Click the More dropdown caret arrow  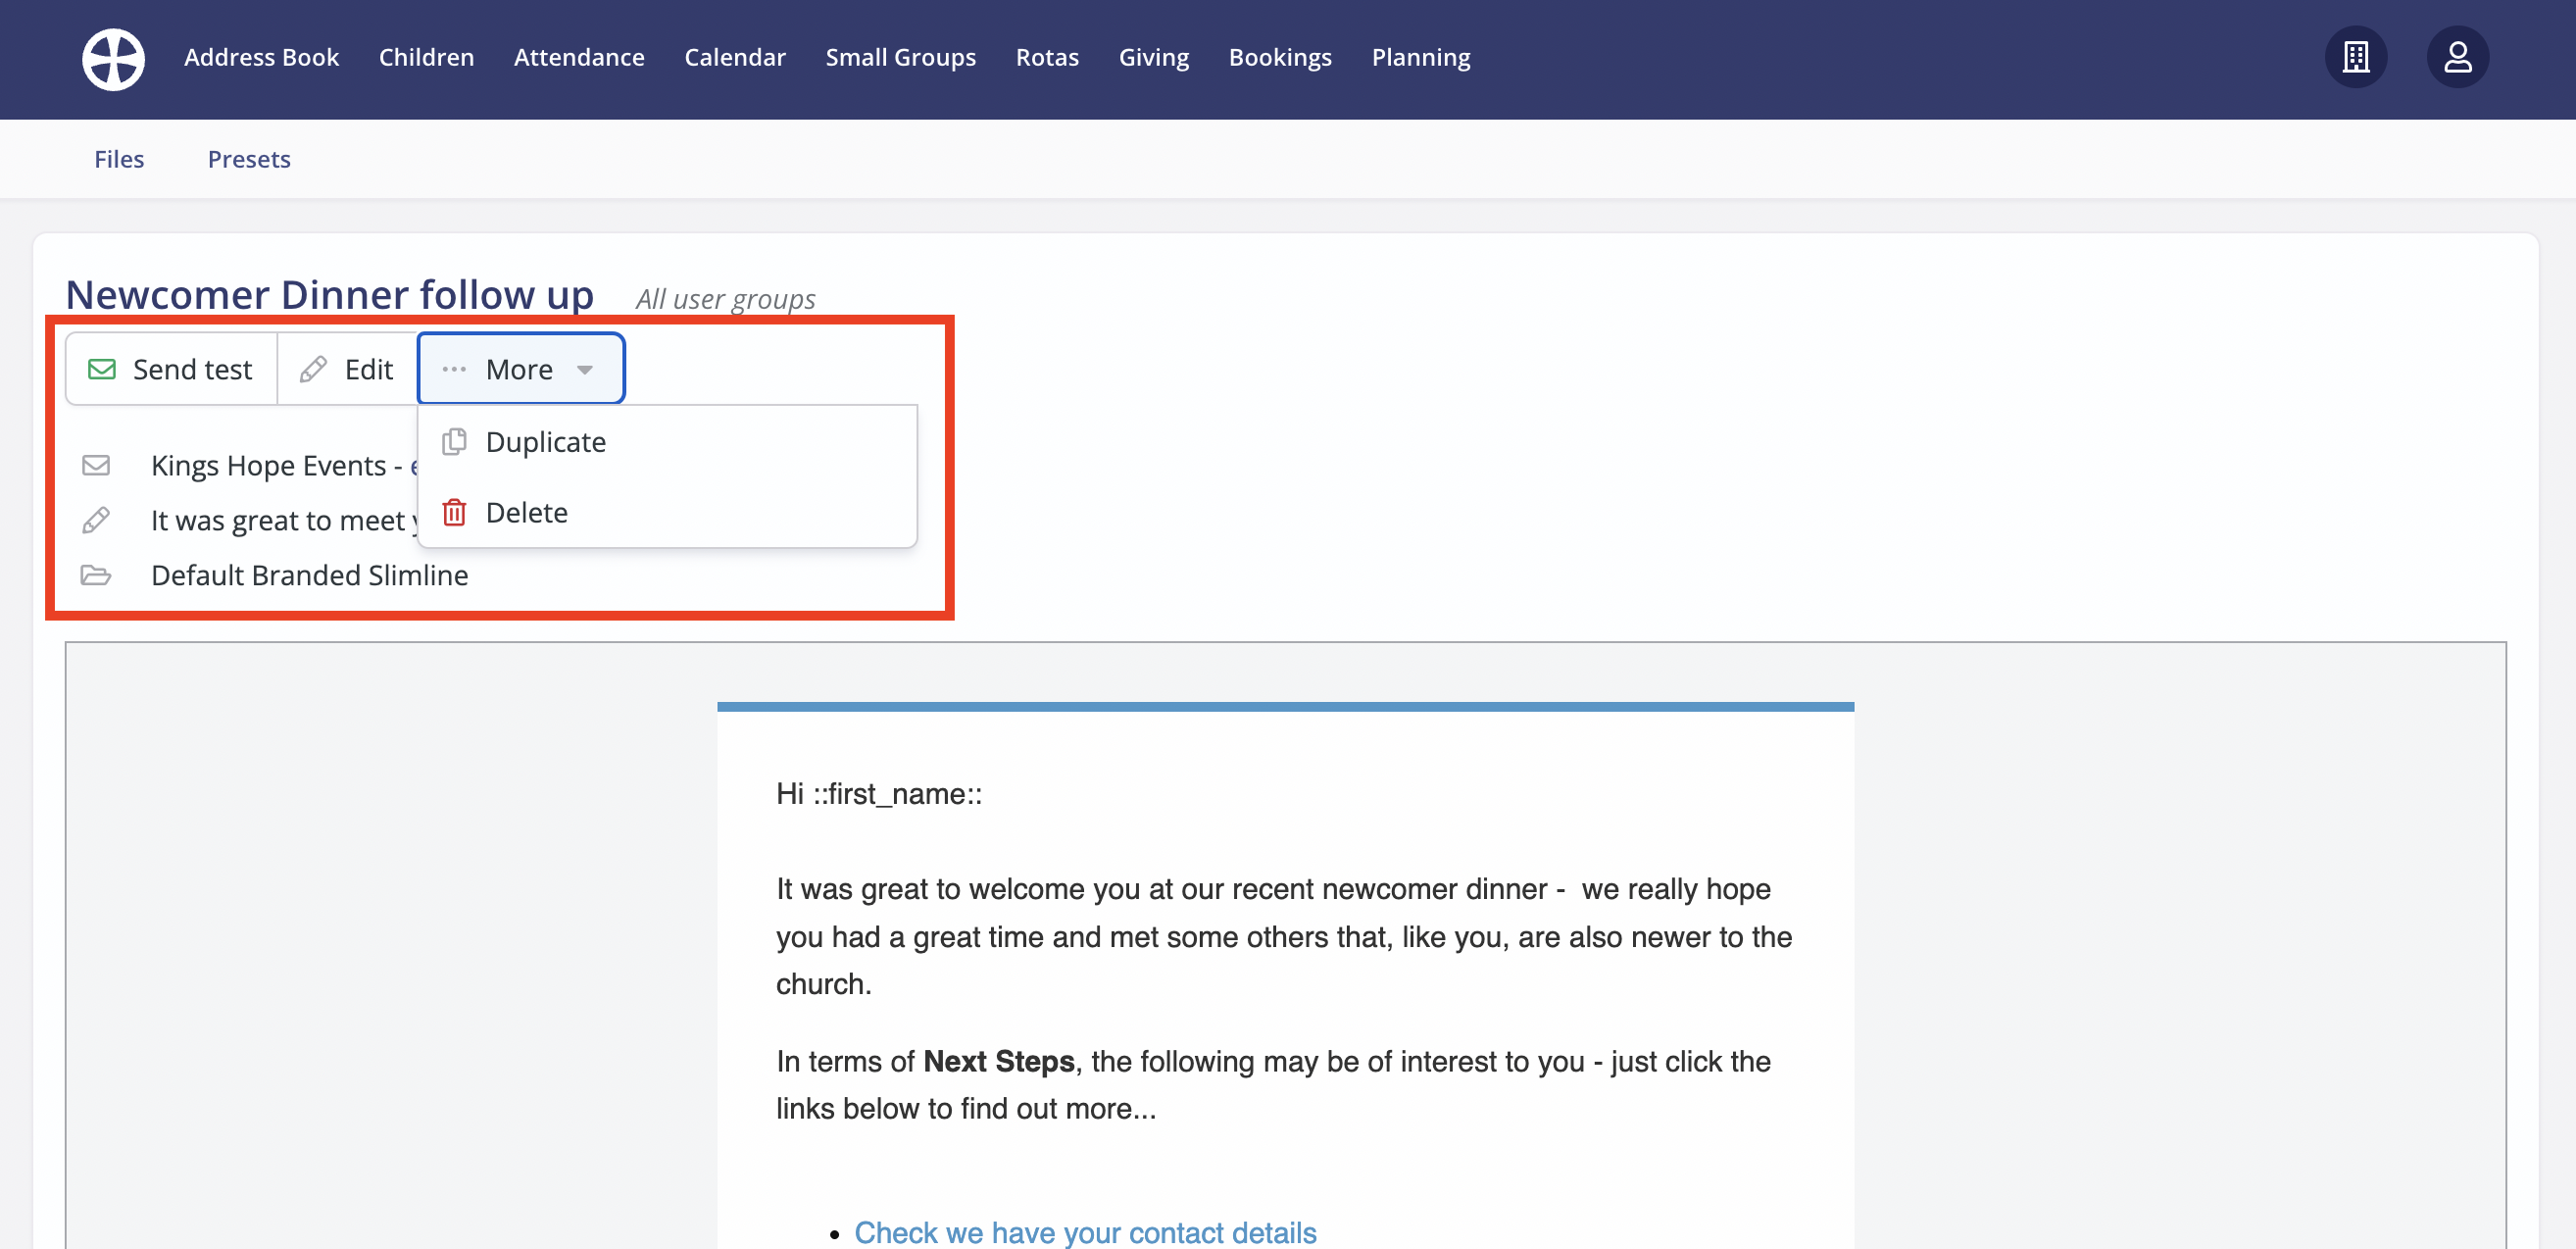click(x=585, y=370)
